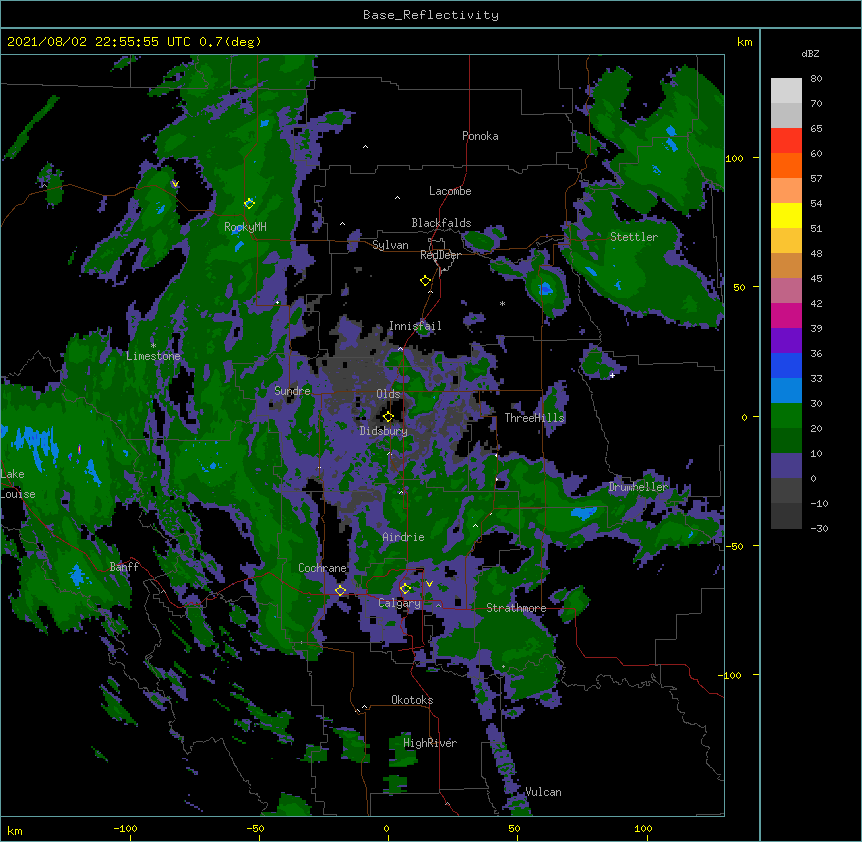Screen dimensions: 862x842
Task: Click the Ponoka city label
Action: (480, 136)
